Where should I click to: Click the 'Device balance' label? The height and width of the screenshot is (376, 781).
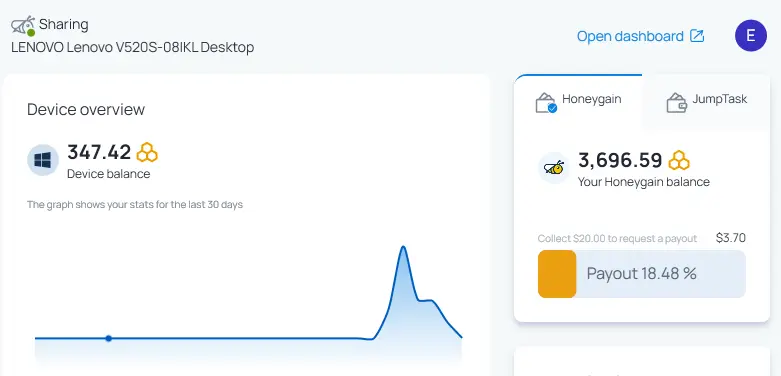109,174
